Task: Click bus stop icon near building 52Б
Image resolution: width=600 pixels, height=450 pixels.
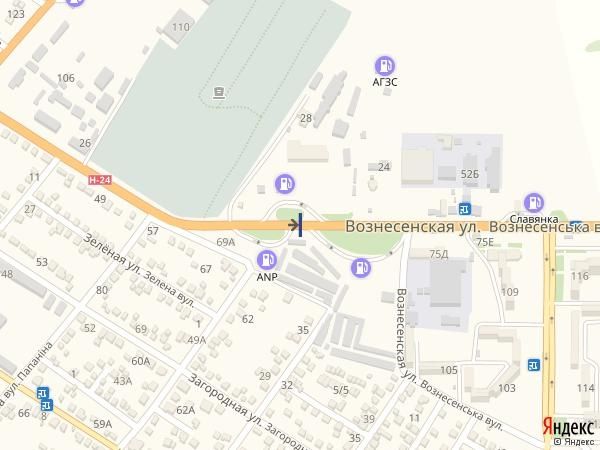Action: pos(465,209)
